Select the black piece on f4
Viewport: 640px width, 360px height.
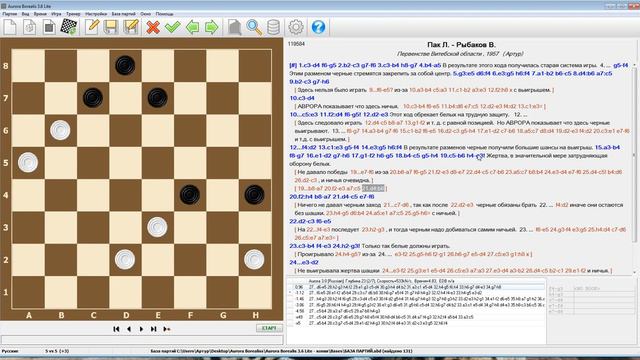[x=190, y=195]
